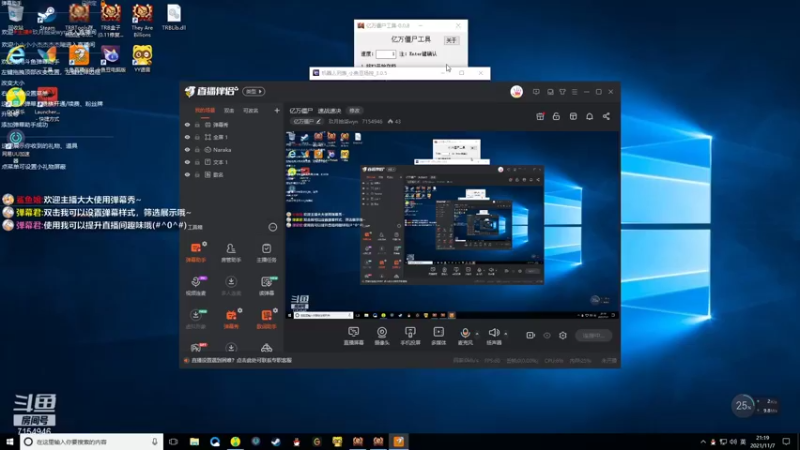Select the 文本 1 layer row
800x450 pixels.
point(232,162)
